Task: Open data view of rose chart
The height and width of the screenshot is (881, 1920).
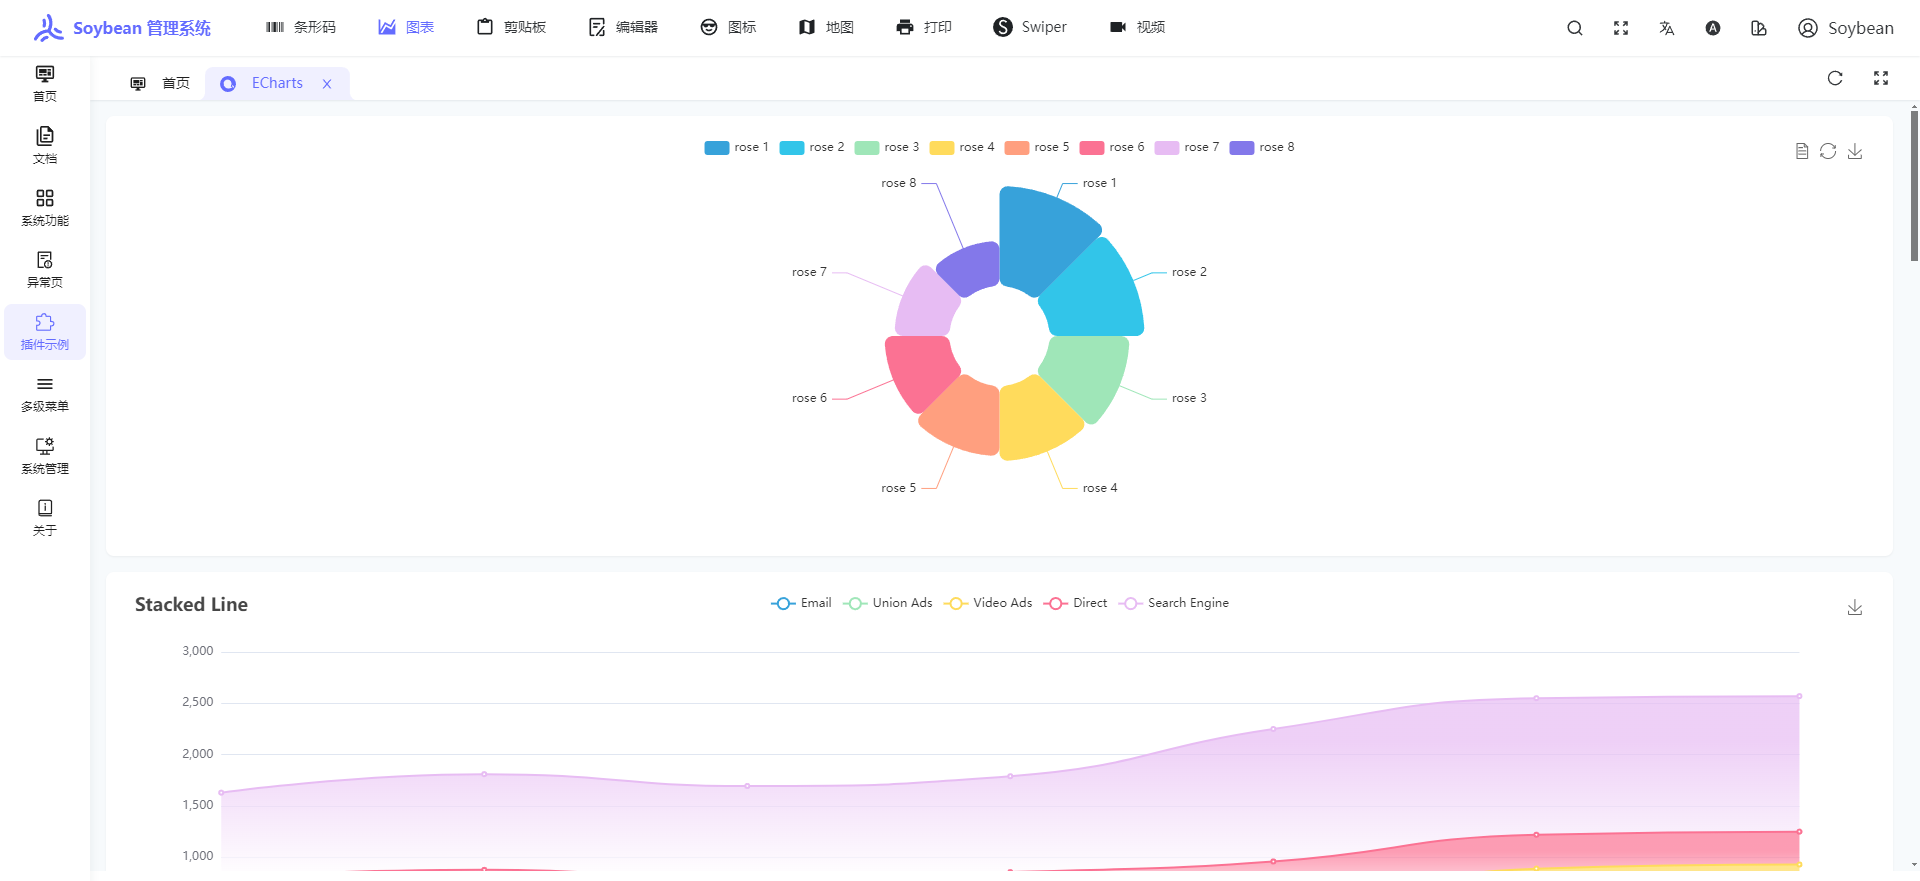Action: [1802, 151]
